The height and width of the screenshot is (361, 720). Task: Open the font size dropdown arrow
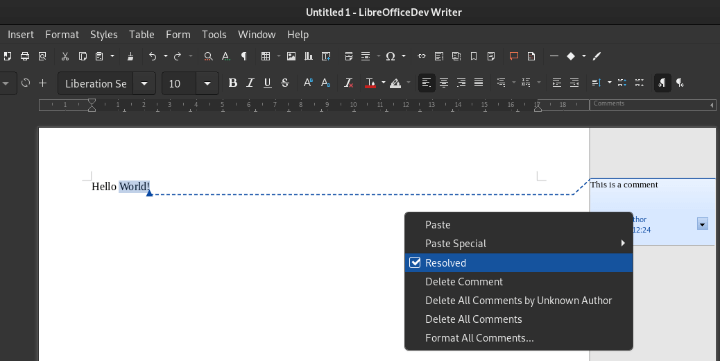point(207,83)
